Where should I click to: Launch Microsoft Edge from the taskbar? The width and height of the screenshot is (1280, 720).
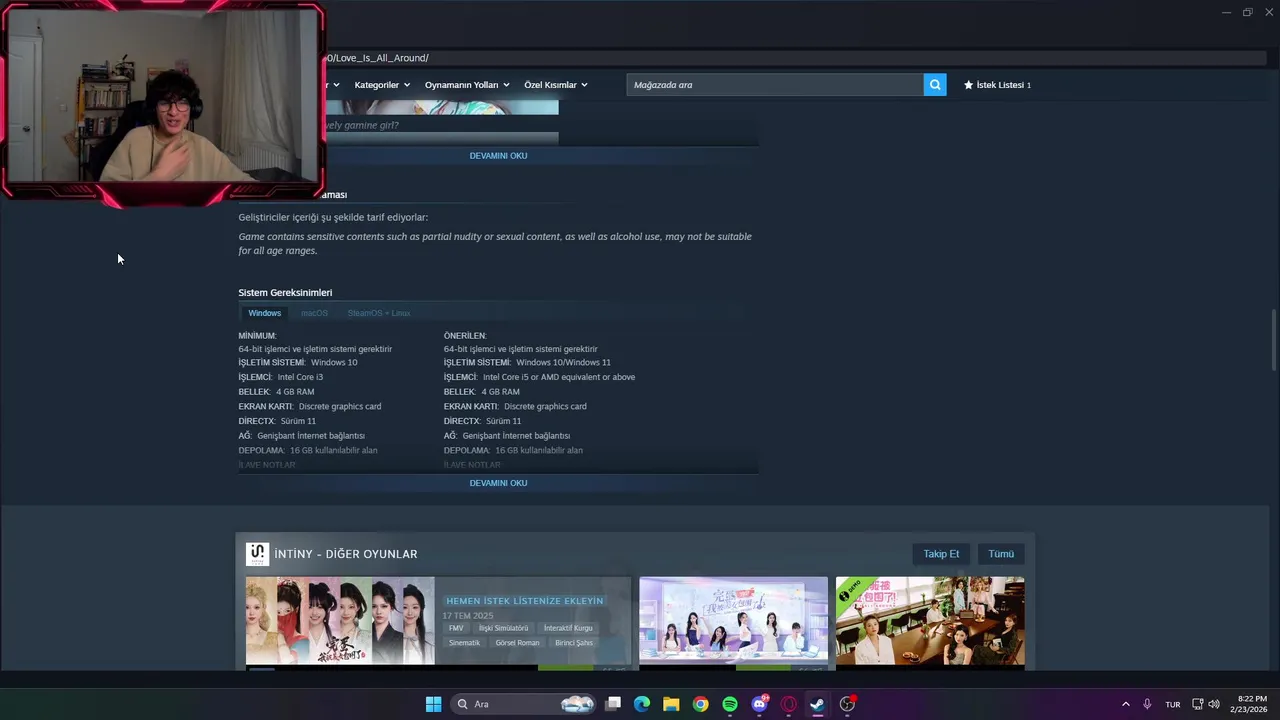642,704
